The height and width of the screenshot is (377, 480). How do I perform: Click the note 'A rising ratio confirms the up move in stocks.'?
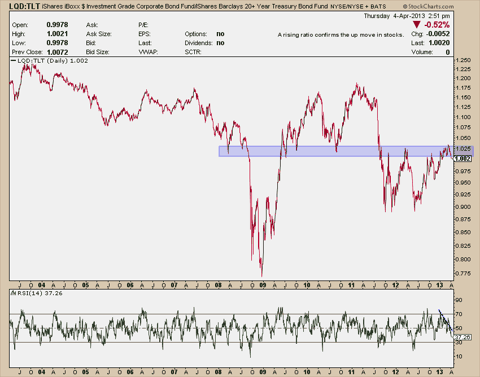[x=341, y=35]
